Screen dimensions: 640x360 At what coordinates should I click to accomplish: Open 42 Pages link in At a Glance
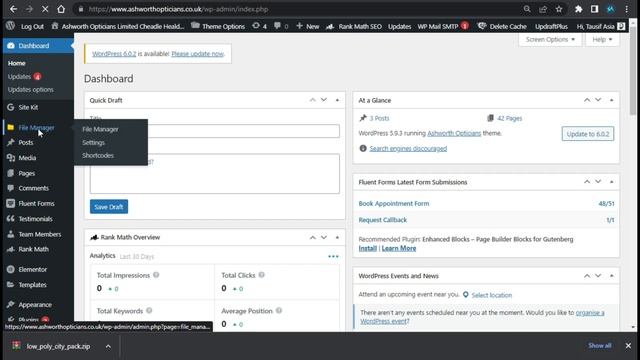click(509, 118)
